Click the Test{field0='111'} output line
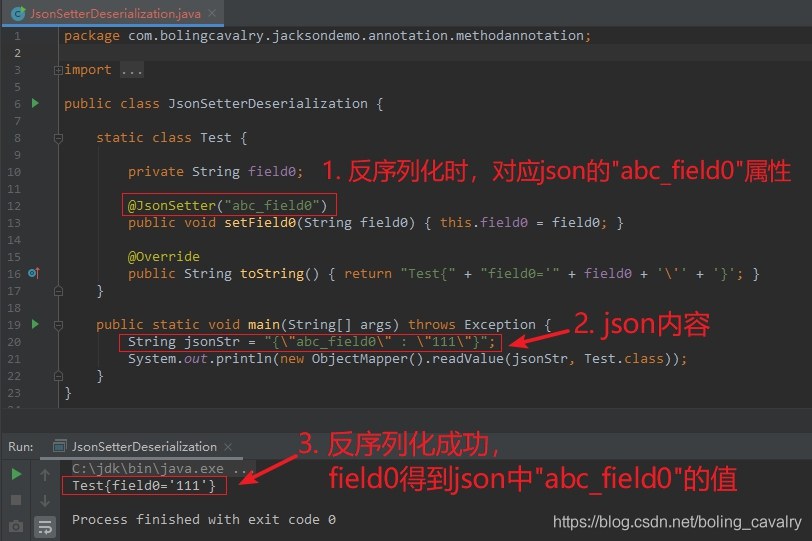 (x=143, y=486)
